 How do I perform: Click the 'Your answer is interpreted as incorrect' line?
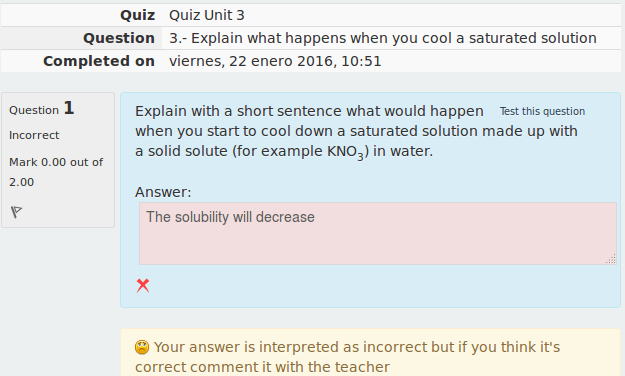pyautogui.click(x=357, y=347)
